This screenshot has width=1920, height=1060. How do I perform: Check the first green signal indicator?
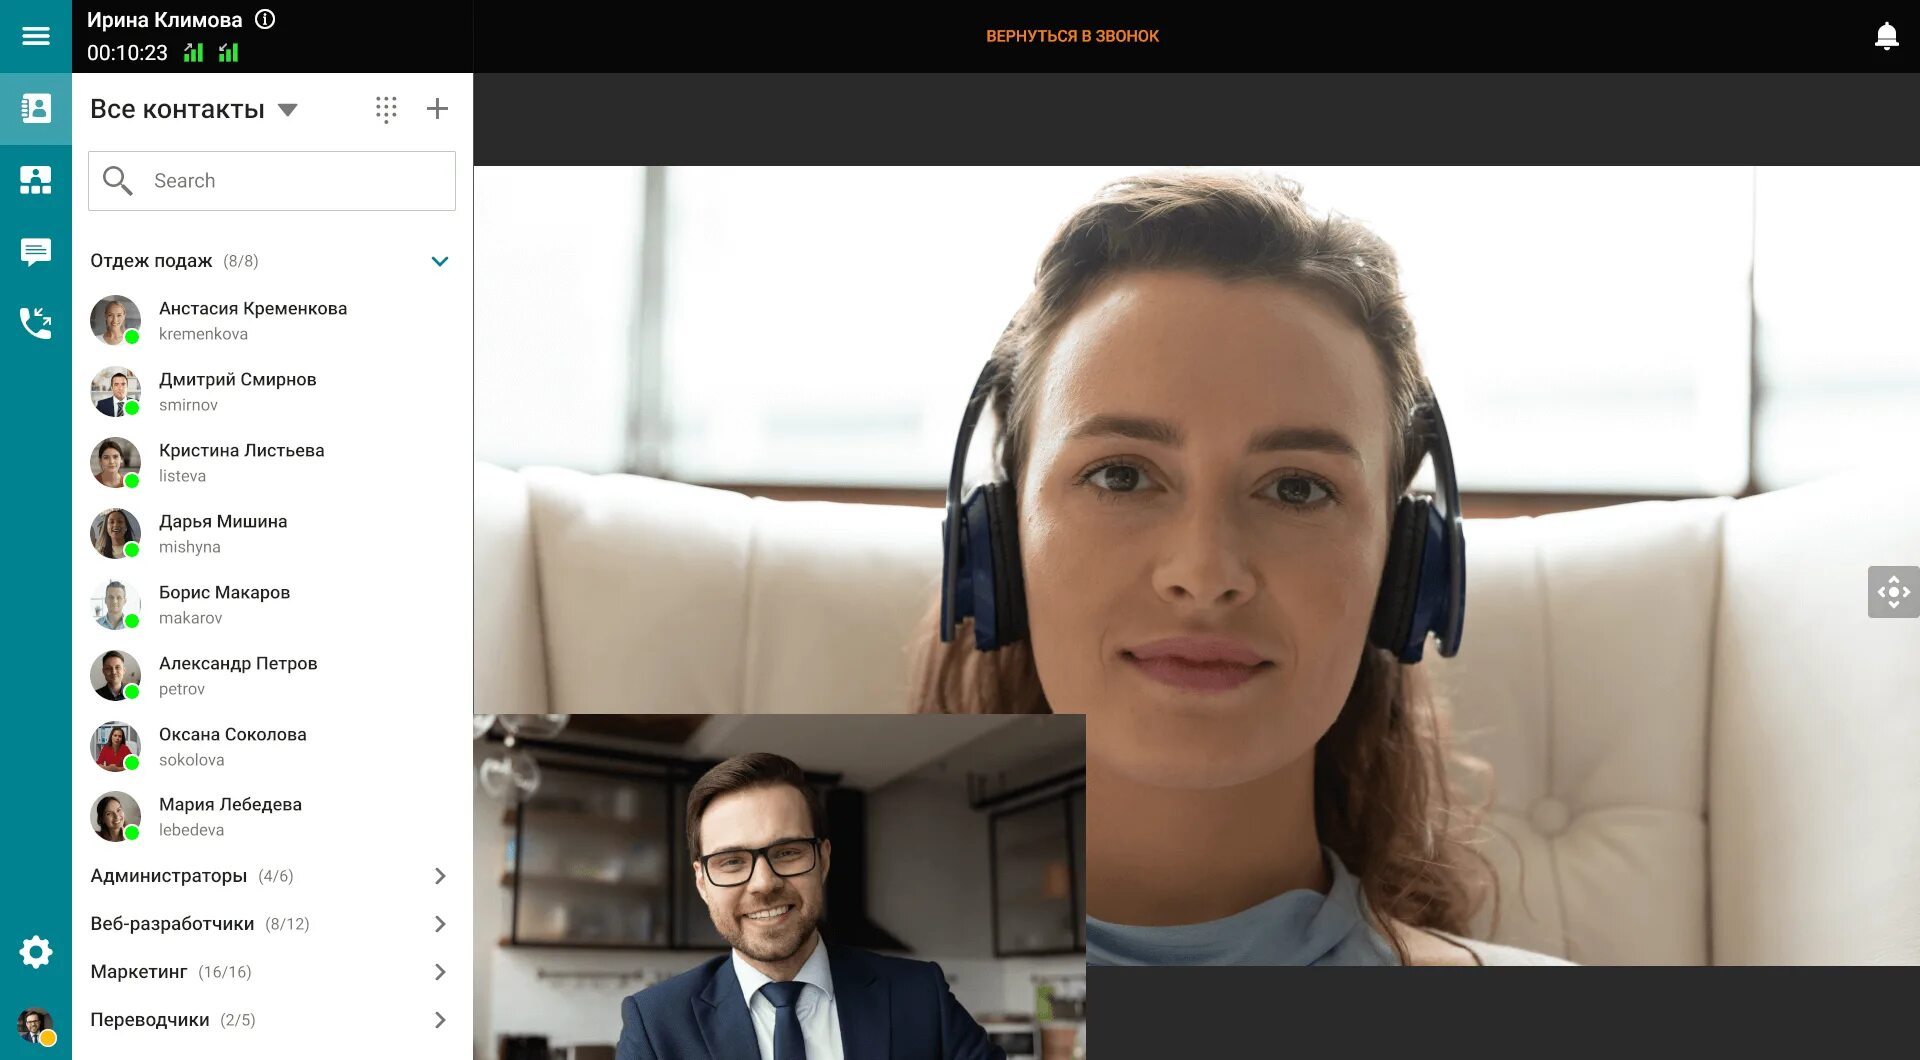(194, 53)
